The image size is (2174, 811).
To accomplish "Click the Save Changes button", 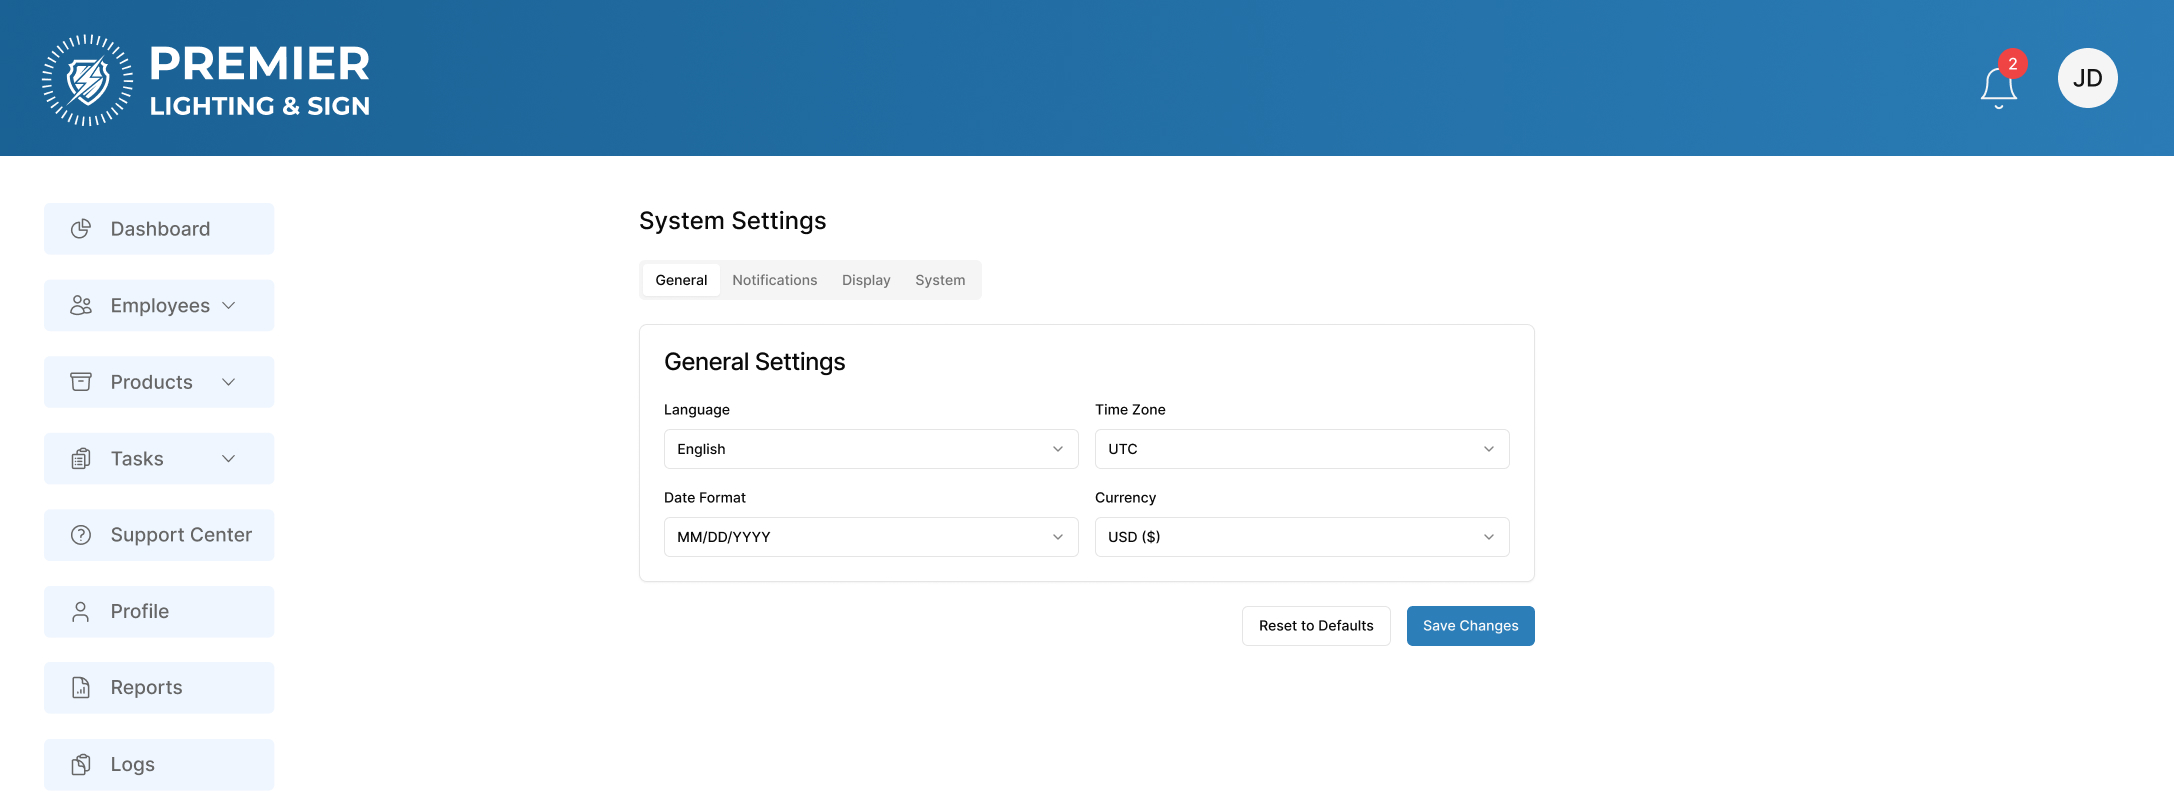I will [x=1470, y=626].
